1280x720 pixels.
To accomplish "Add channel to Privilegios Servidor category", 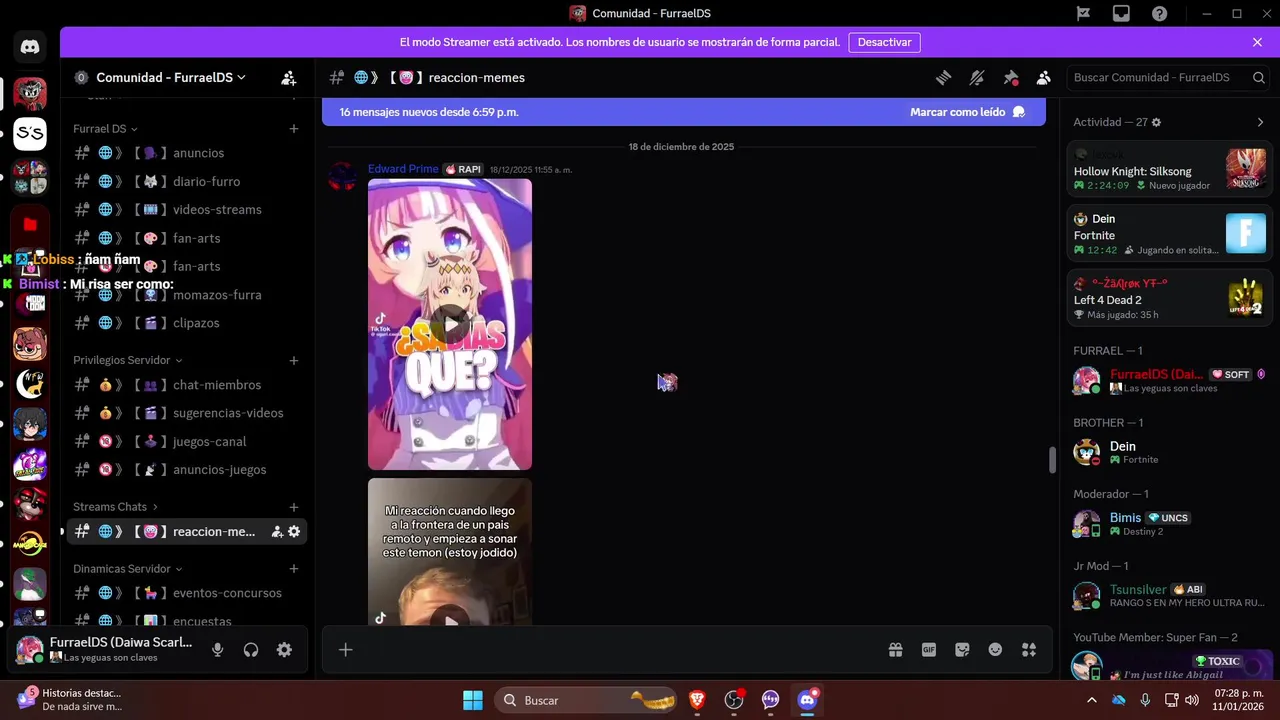I will pyautogui.click(x=294, y=360).
